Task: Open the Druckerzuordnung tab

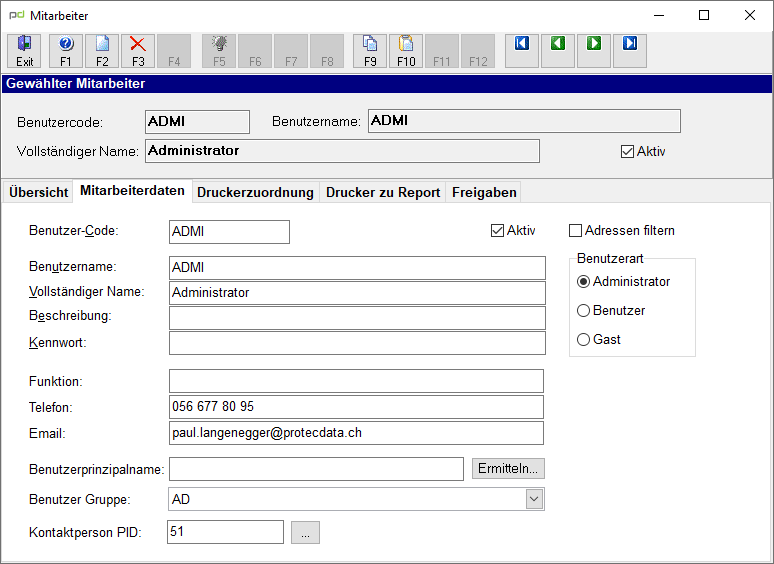Action: point(255,192)
